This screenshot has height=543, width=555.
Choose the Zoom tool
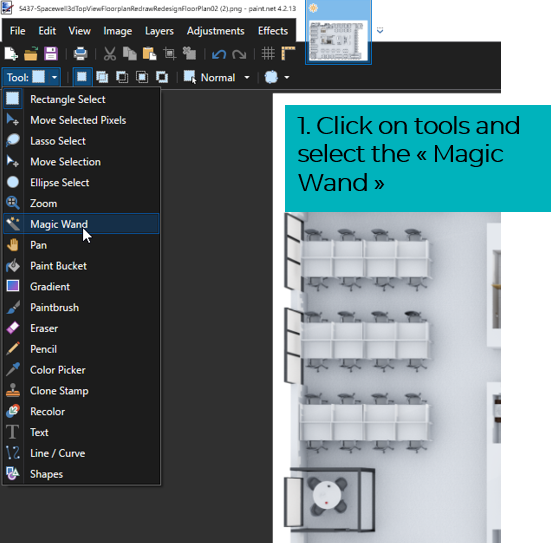(x=81, y=204)
